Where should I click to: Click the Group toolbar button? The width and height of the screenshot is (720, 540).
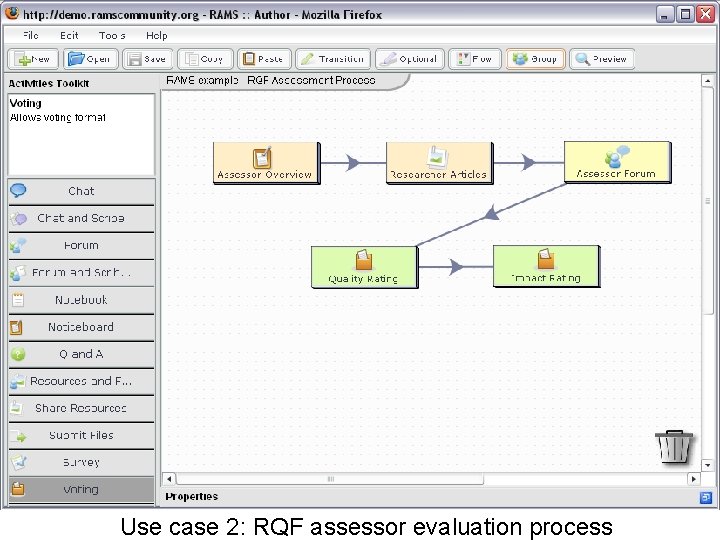535,59
